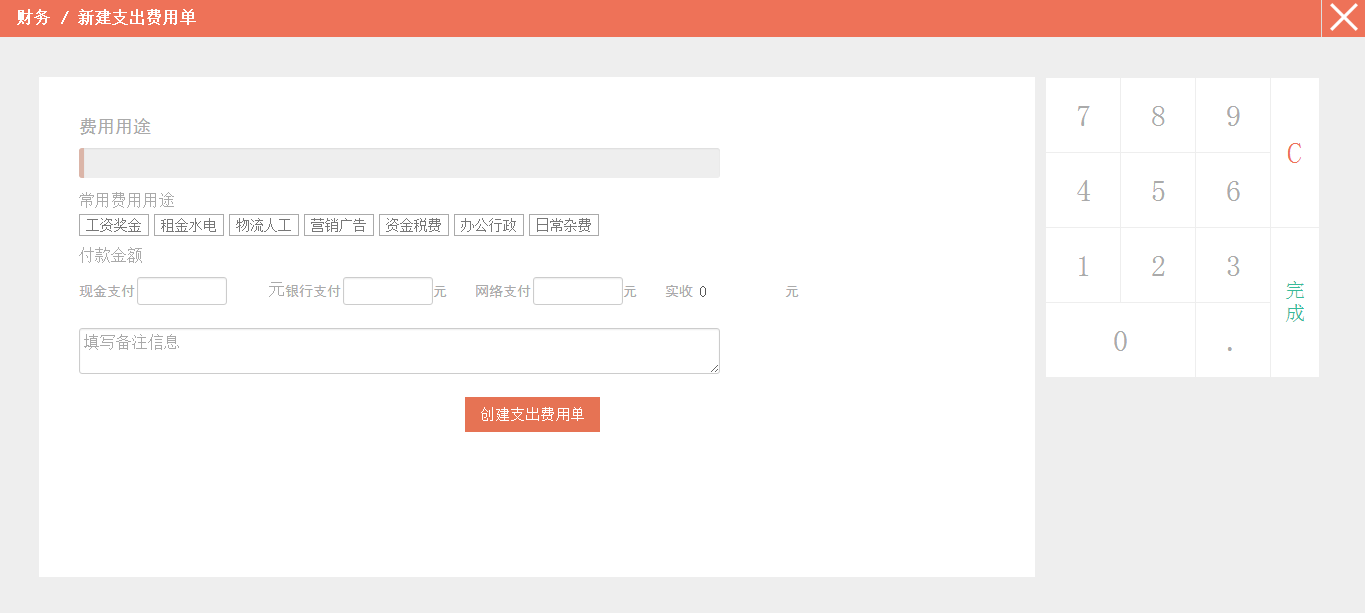
Task: Focus the 银行支付 amount field
Action: pos(388,291)
